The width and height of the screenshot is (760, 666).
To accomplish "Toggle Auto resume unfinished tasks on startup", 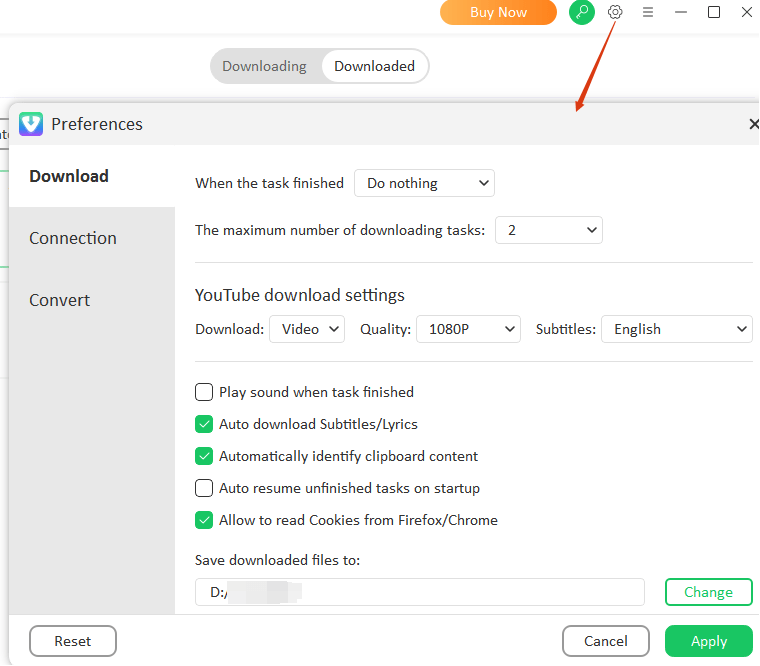I will [x=204, y=488].
